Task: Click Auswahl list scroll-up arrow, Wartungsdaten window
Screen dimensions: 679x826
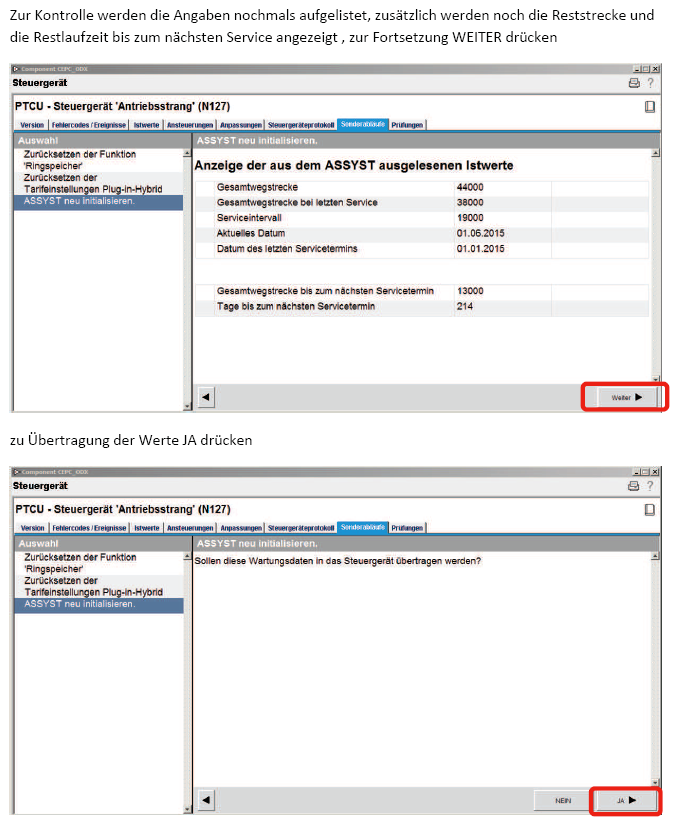Action: click(188, 556)
